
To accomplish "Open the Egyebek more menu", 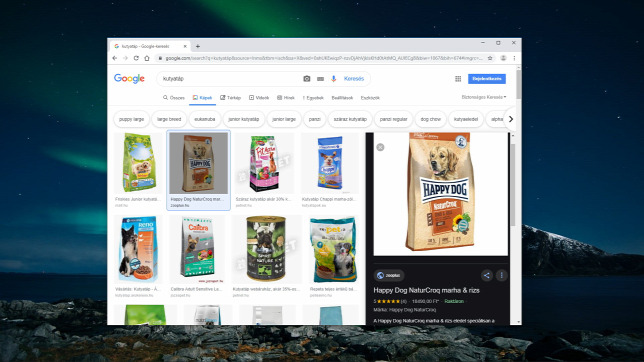I will (x=313, y=98).
